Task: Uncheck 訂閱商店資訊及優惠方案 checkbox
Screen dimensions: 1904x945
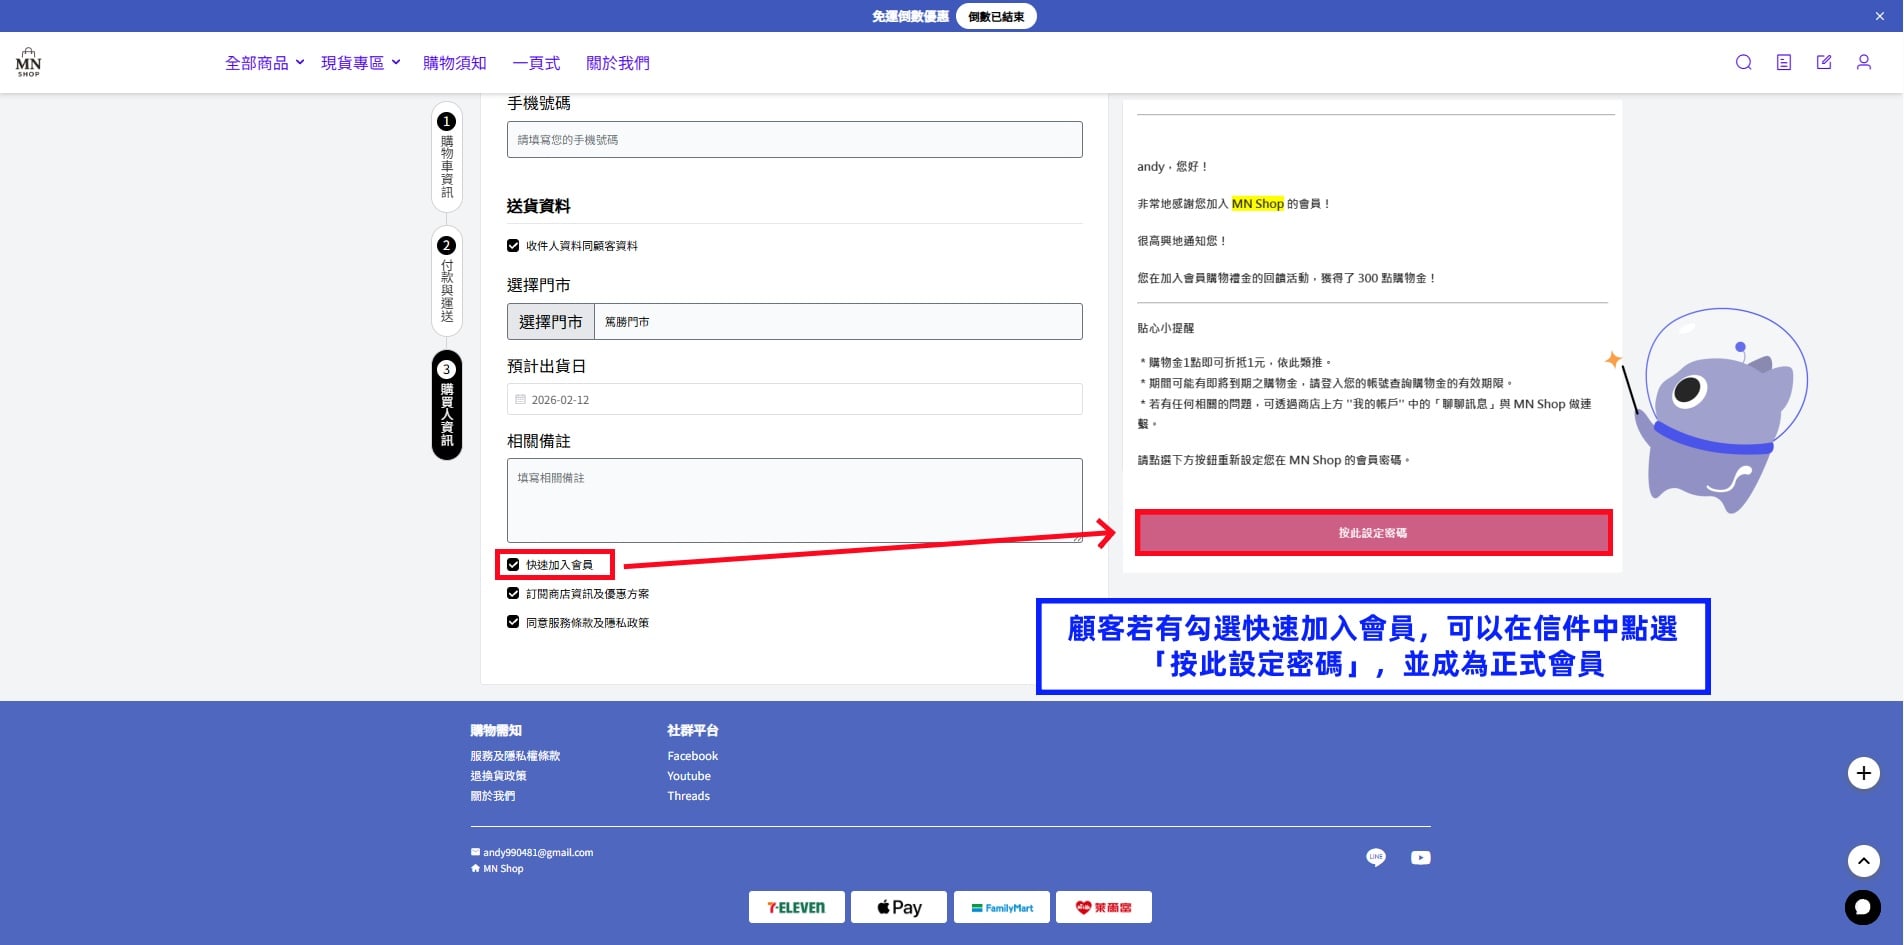Action: [513, 594]
